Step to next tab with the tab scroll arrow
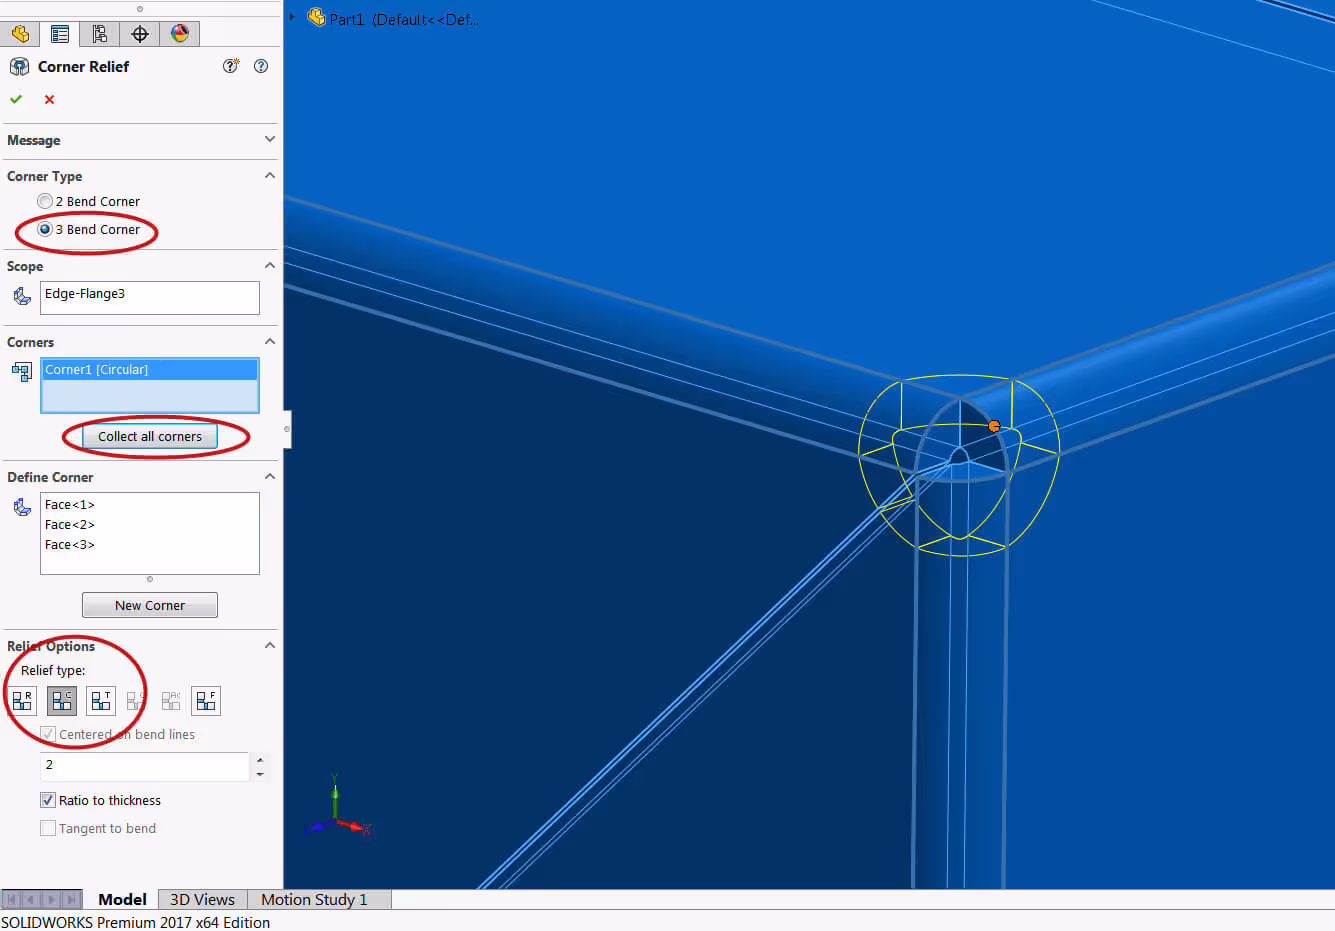This screenshot has height=931, width=1335. tap(51, 899)
